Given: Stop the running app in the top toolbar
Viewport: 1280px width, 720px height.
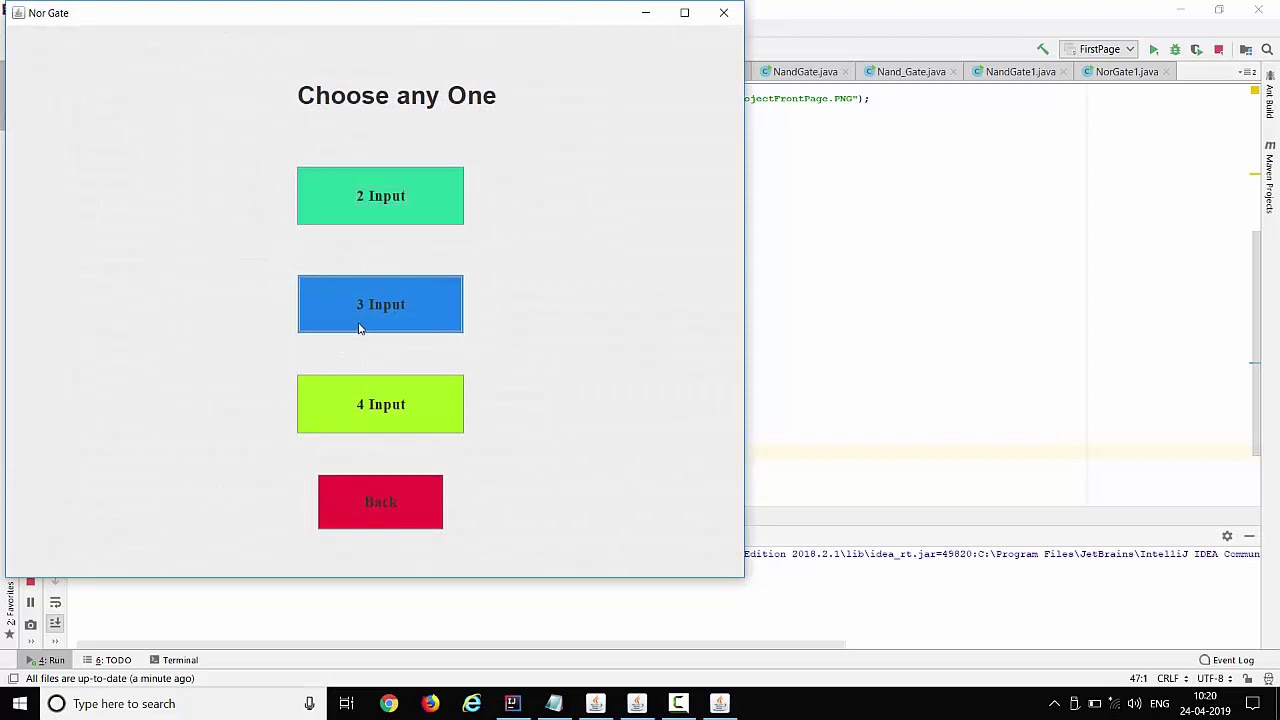Looking at the screenshot, I should click(x=1218, y=49).
